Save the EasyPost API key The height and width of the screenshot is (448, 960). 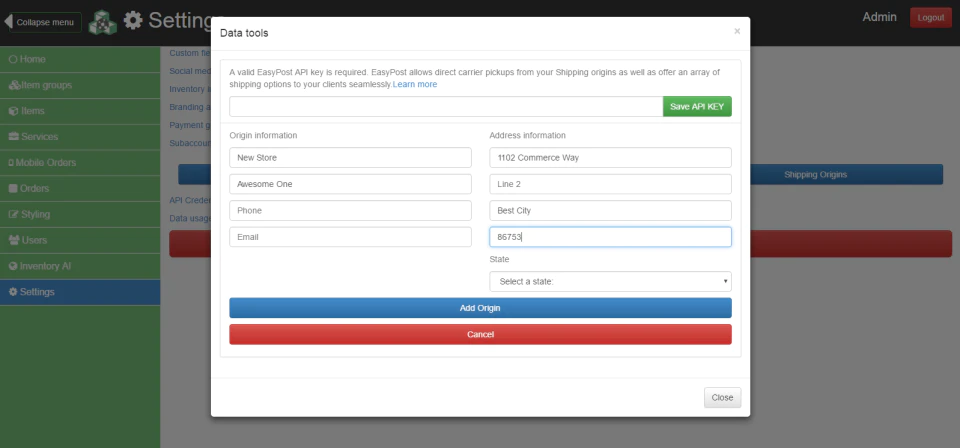pyautogui.click(x=697, y=106)
